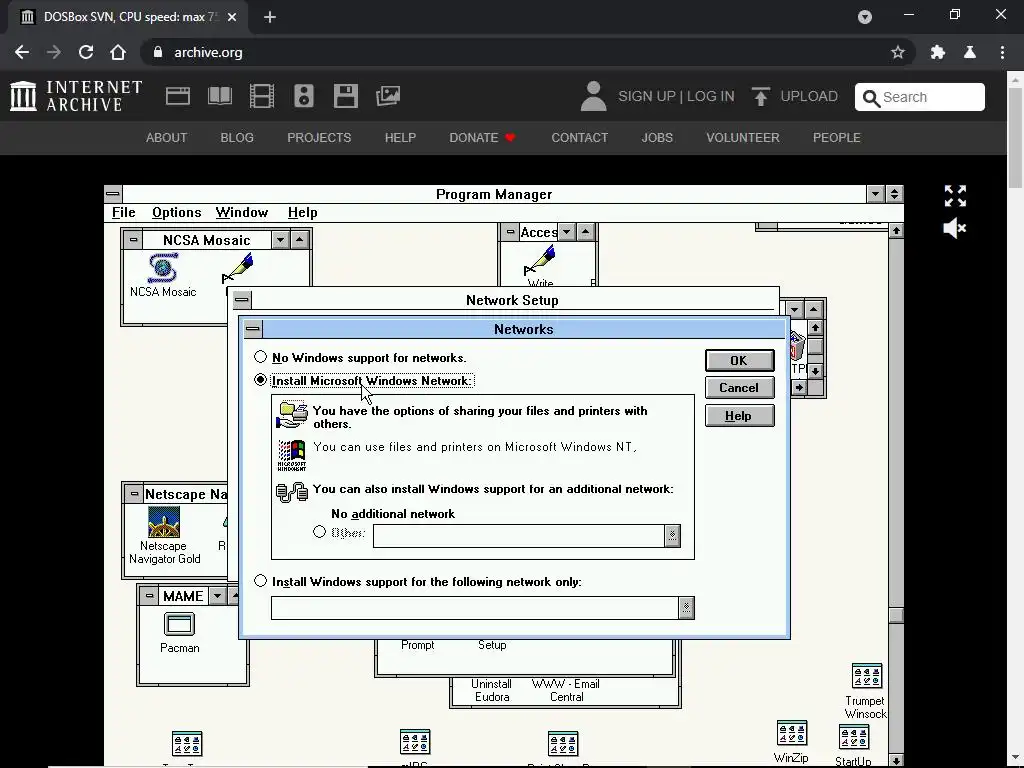1024x768 pixels.
Task: Select the Other additional network radio
Action: 319,532
